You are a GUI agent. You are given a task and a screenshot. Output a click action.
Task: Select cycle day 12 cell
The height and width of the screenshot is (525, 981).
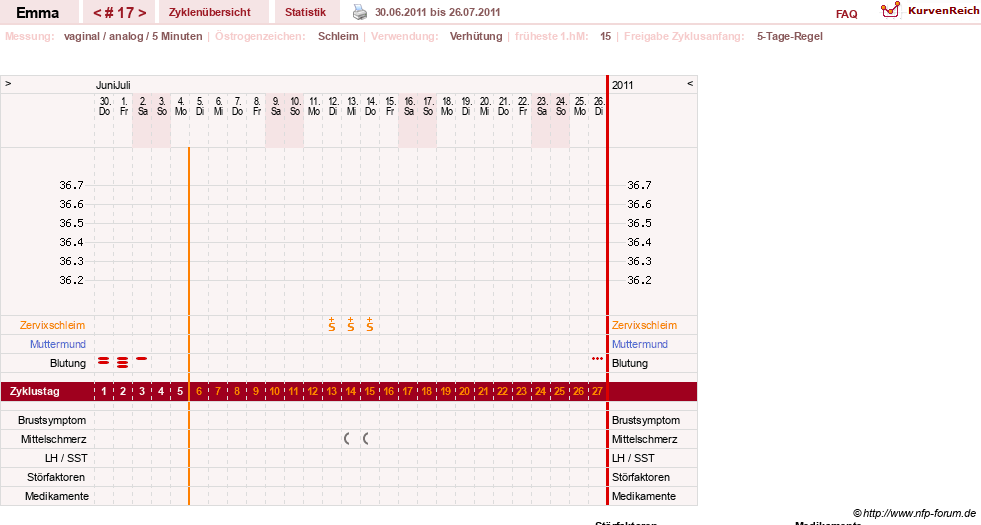click(313, 391)
